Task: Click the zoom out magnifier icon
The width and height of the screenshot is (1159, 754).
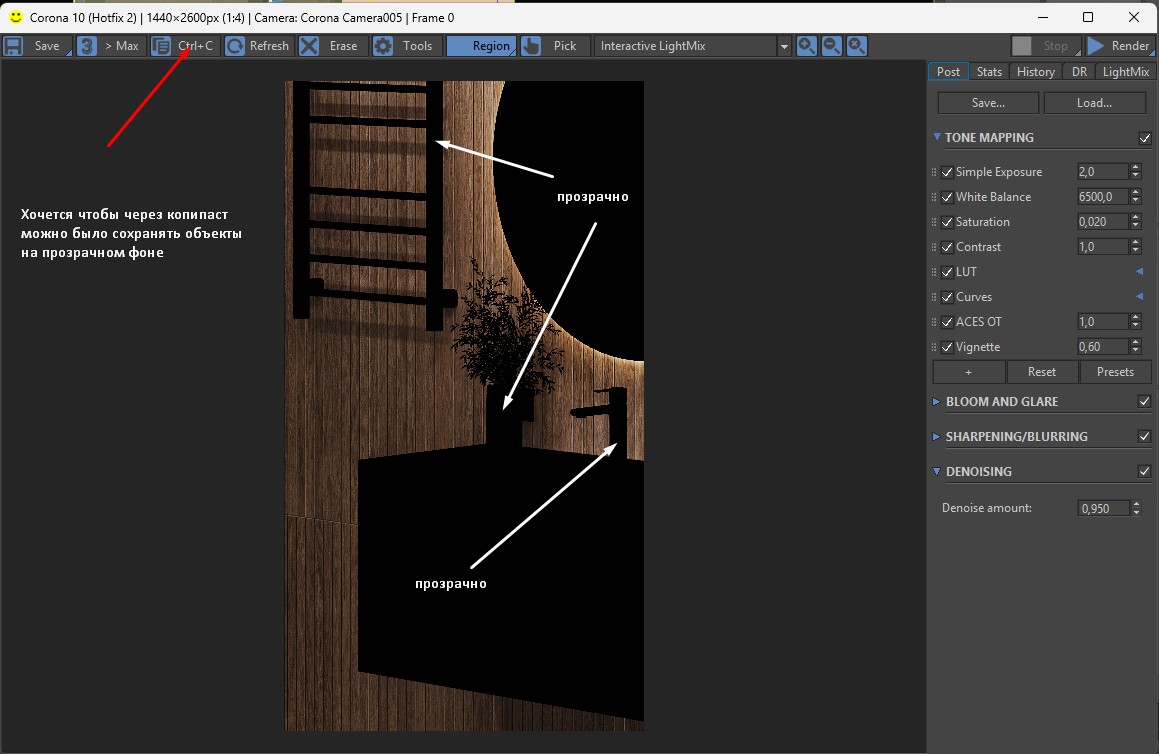Action: coord(832,46)
